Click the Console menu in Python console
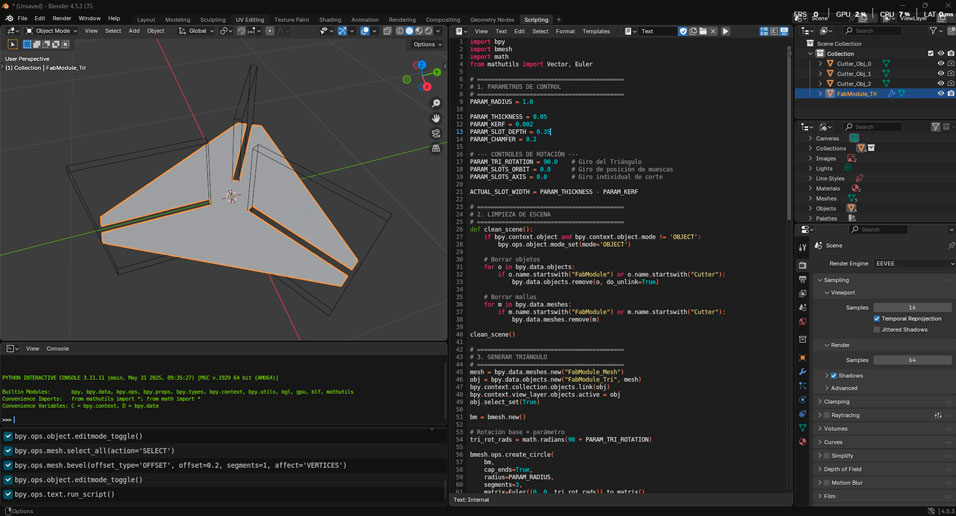The width and height of the screenshot is (956, 516). 58,348
